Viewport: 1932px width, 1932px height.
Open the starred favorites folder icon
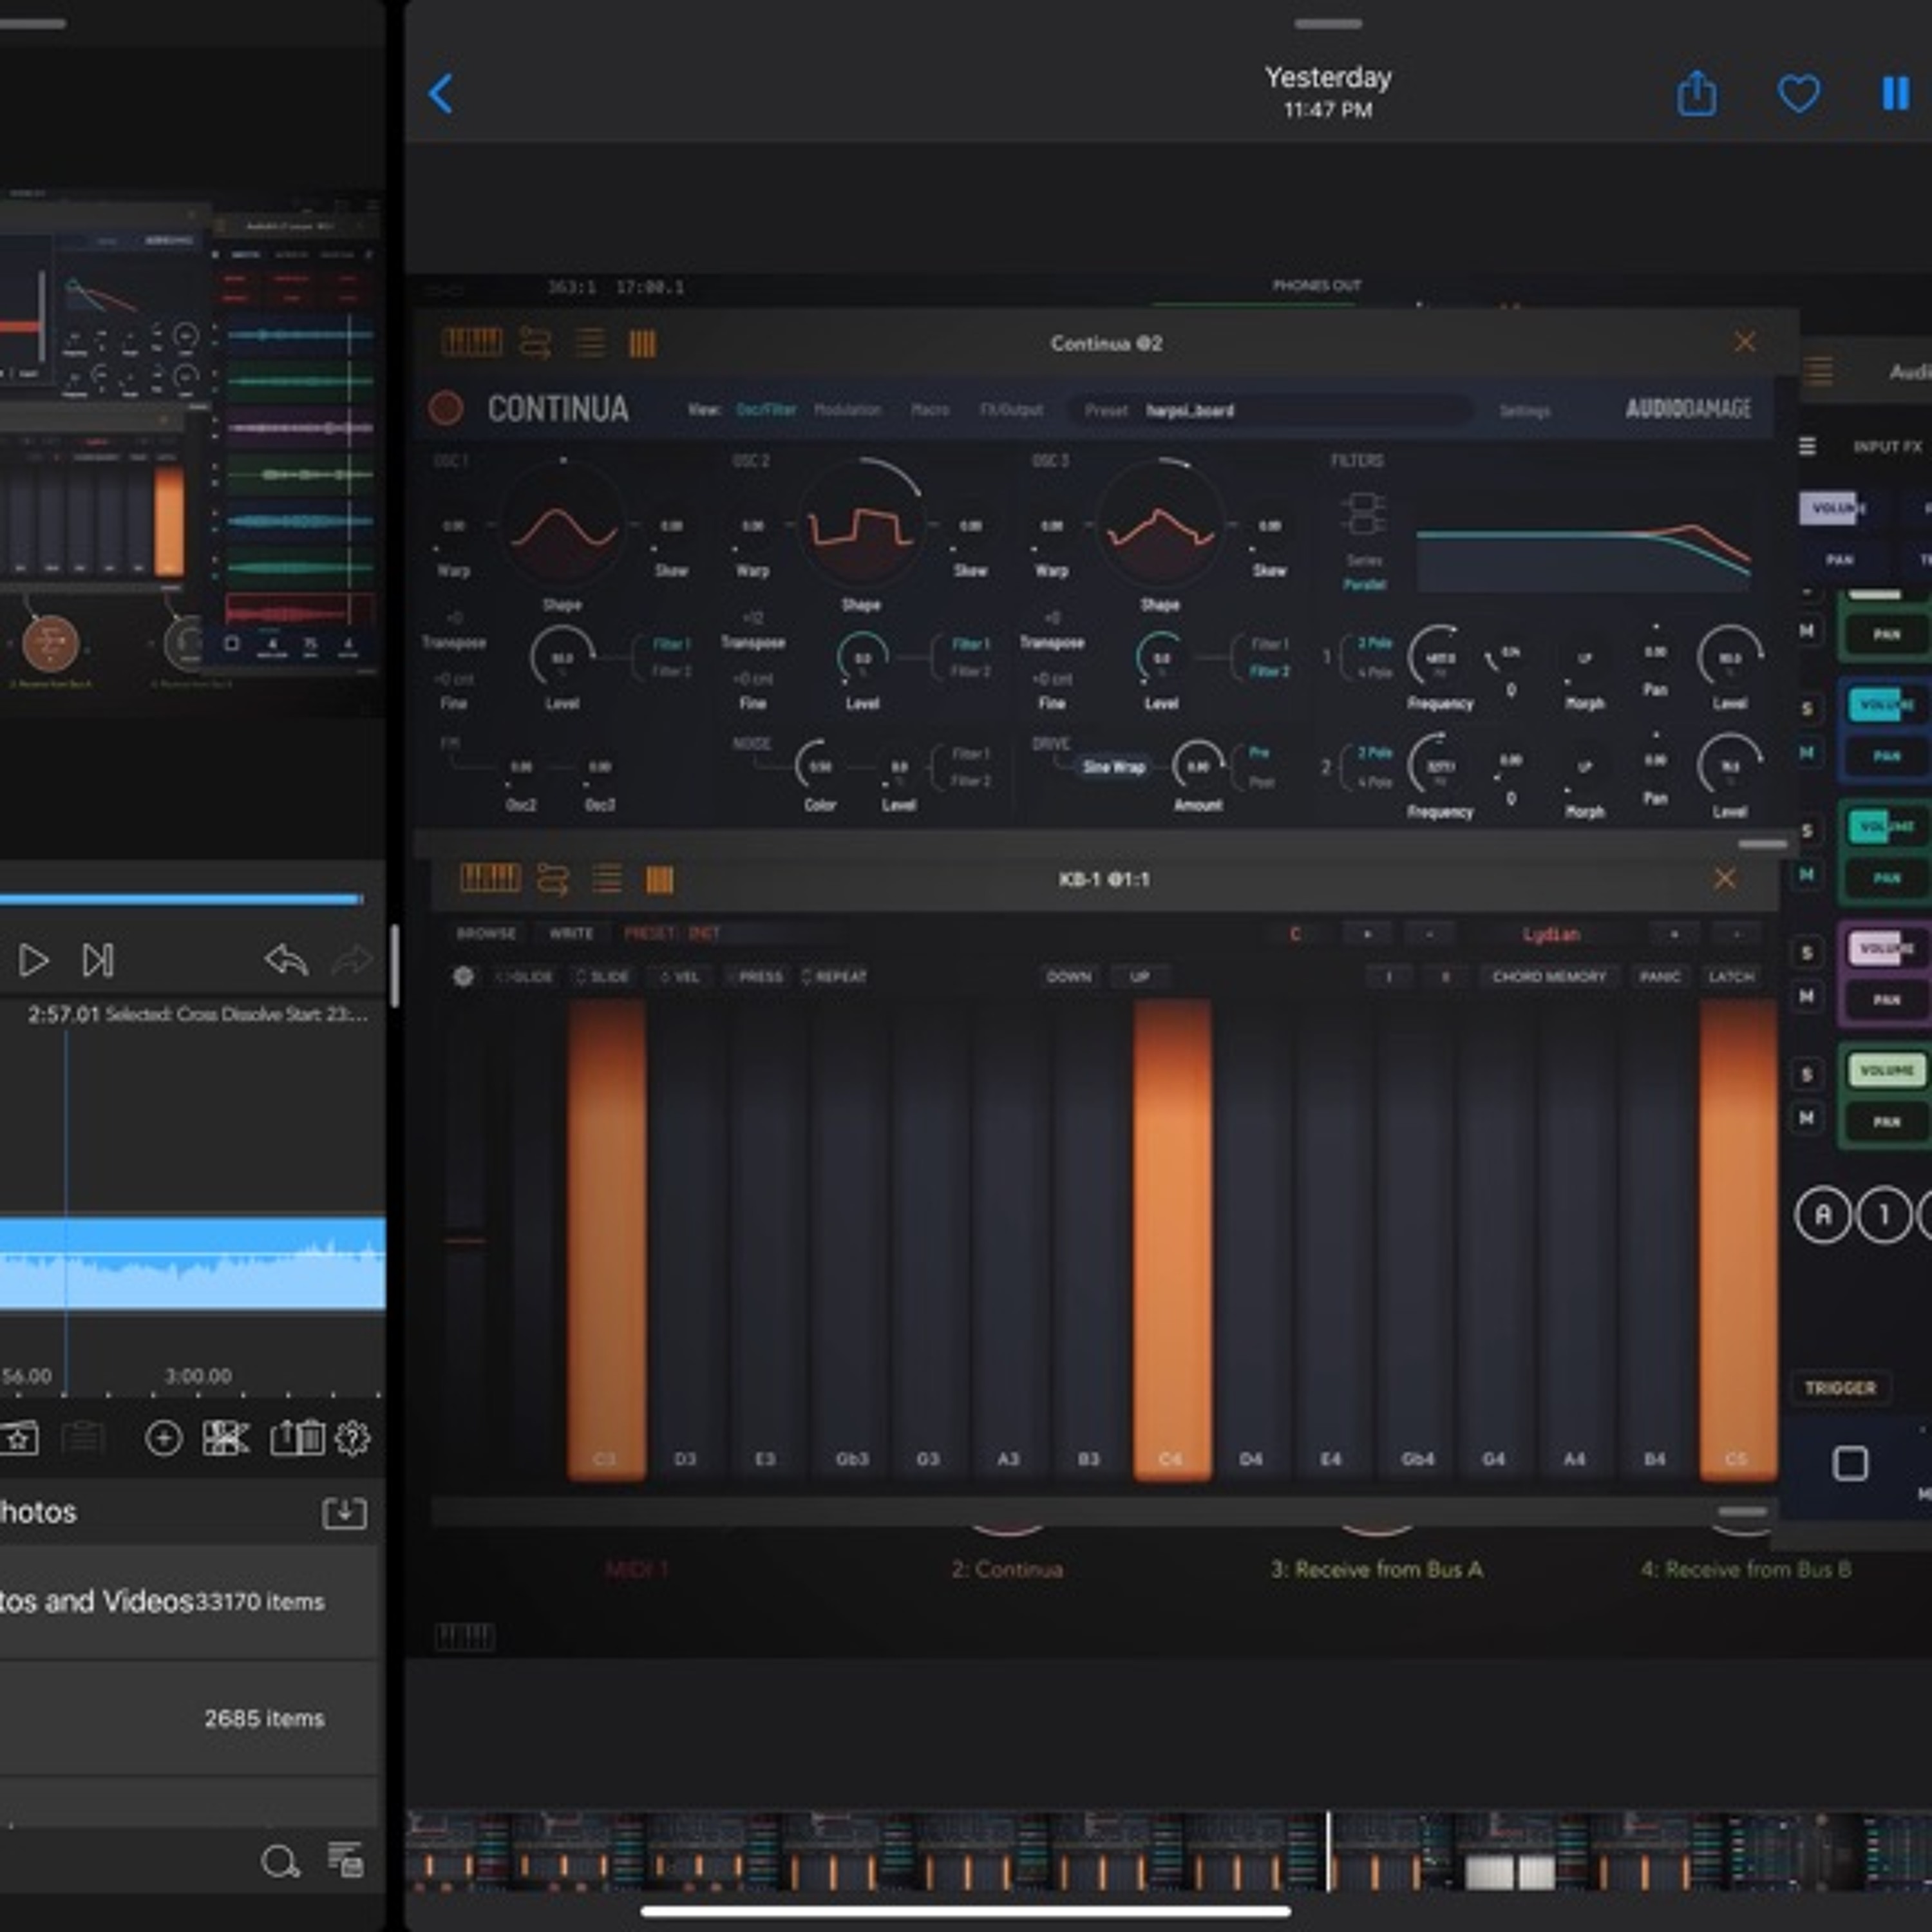click(20, 1439)
